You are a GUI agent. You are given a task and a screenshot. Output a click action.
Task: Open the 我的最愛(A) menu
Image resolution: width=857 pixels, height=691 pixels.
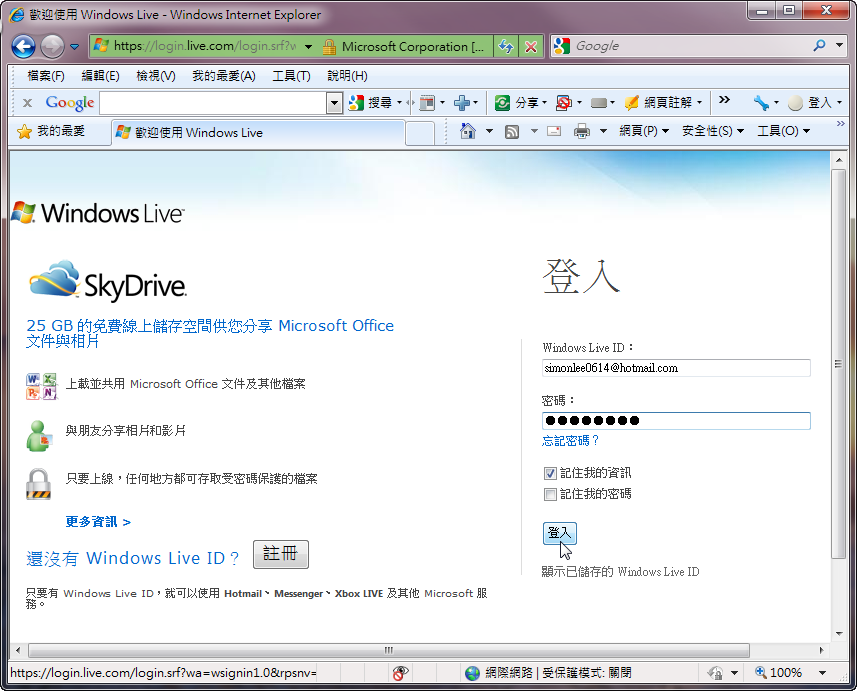(224, 75)
